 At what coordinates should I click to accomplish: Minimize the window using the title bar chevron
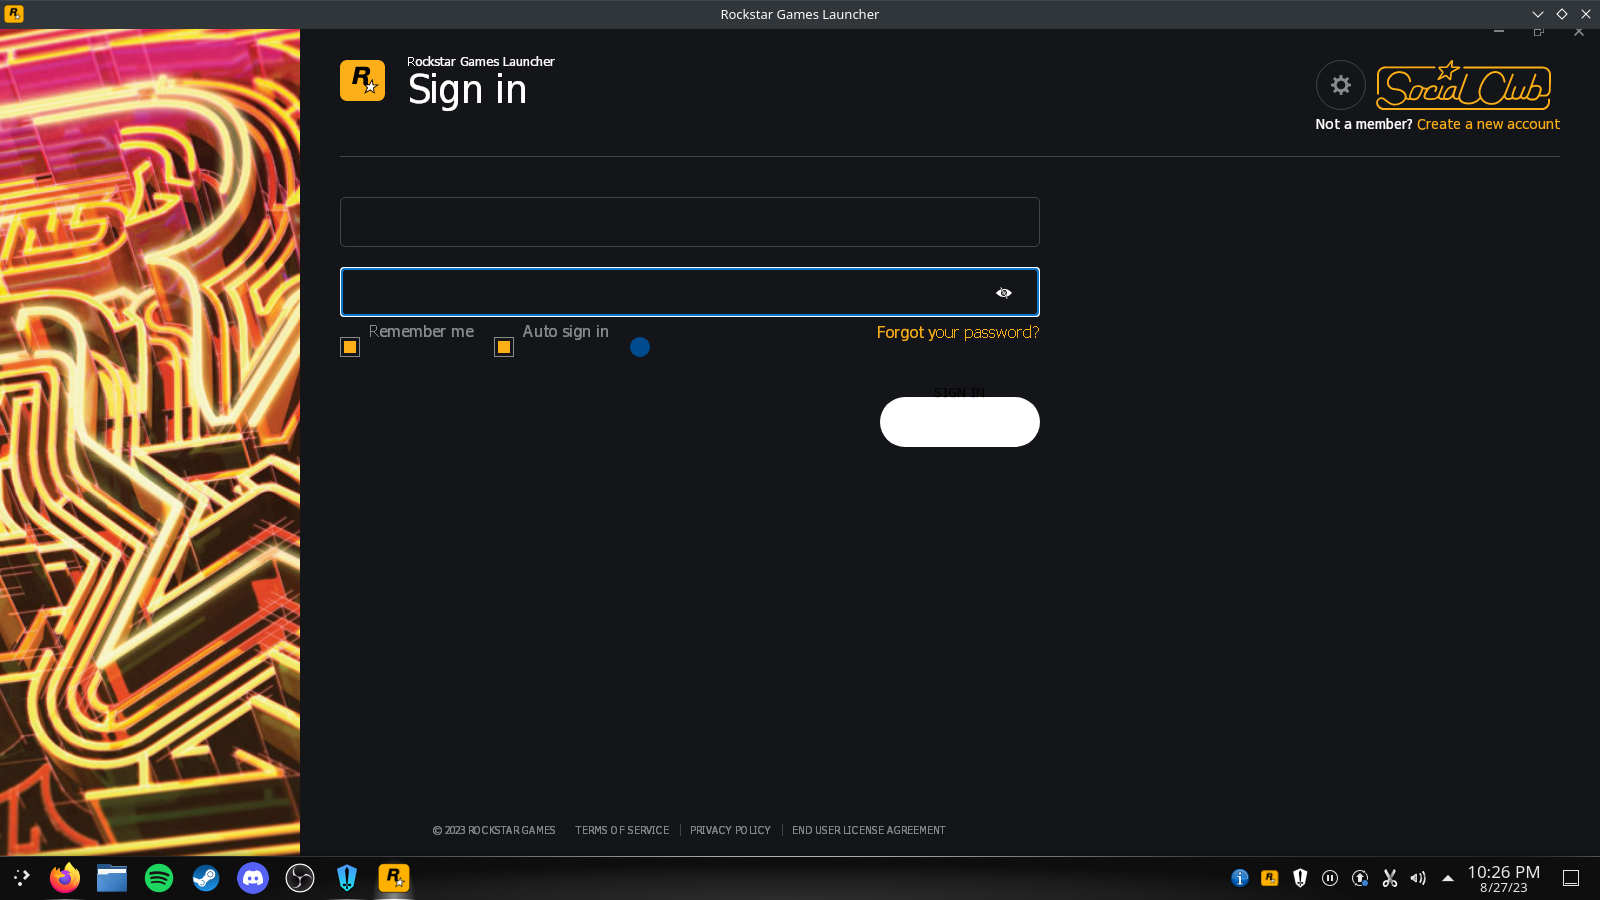1538,14
